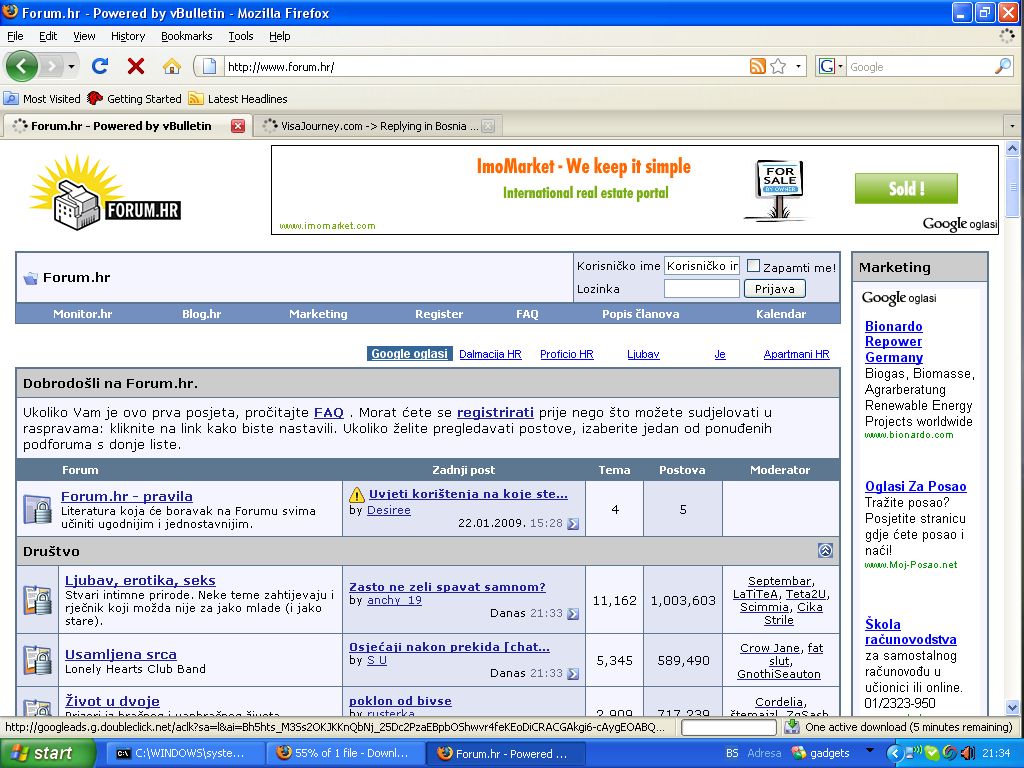Open the address bar history dropdown
The width and height of the screenshot is (1024, 768).
click(798, 66)
